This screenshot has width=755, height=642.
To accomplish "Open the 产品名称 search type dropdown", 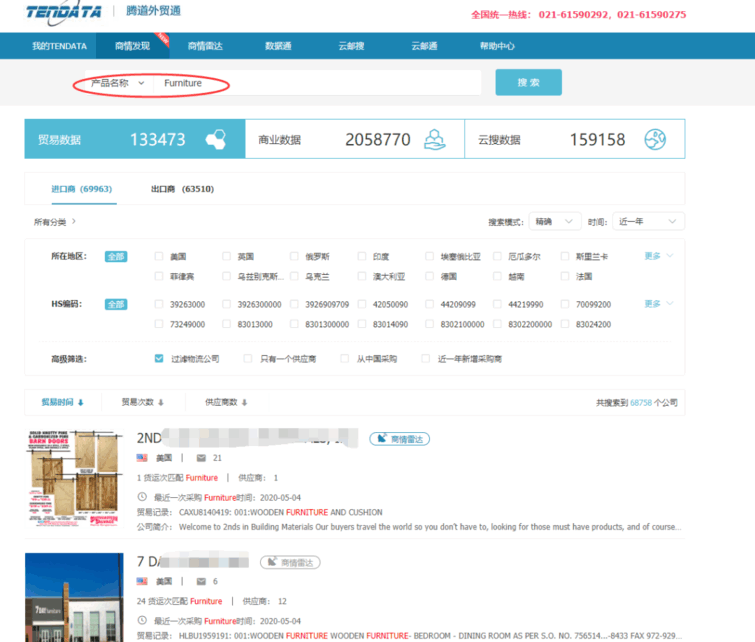I will click(118, 83).
